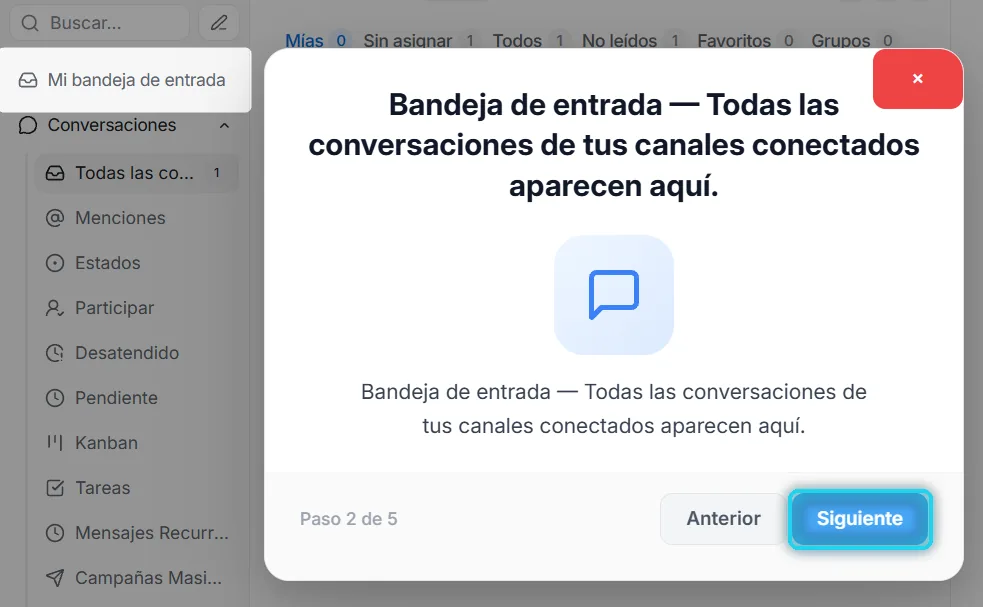Open the Grupos tab

tap(852, 41)
